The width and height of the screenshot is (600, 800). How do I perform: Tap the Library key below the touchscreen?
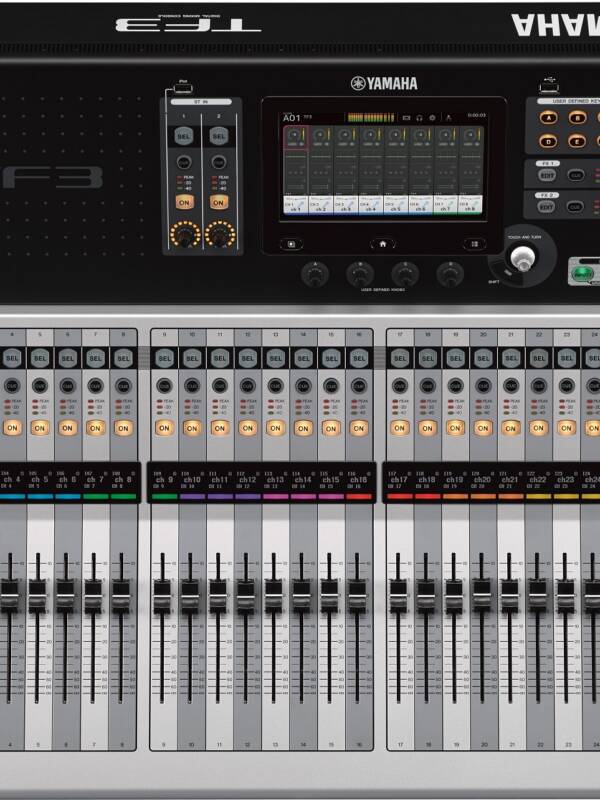pyautogui.click(x=291, y=244)
